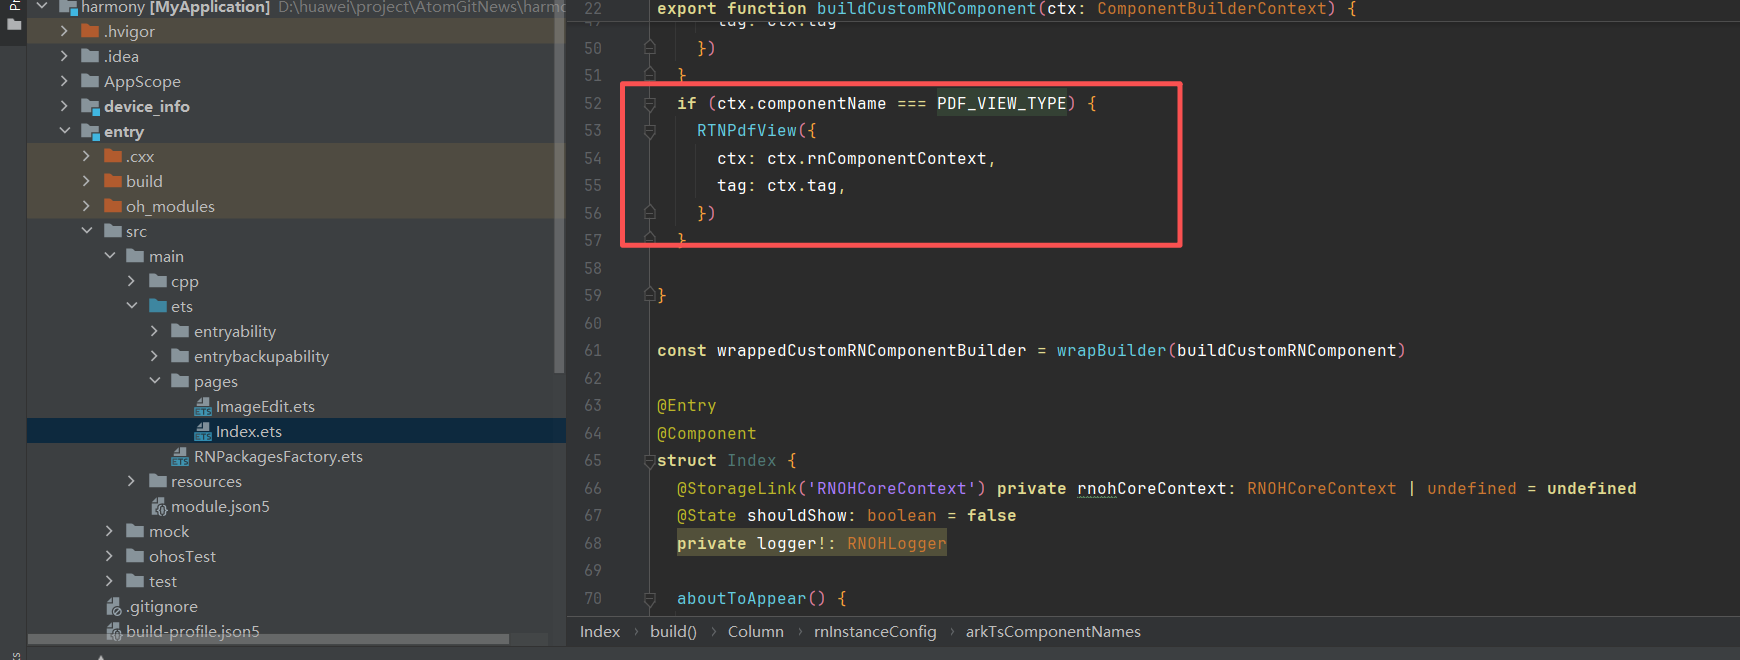Expand the resources folder arrow
Screen dimensions: 1740x660
tap(132, 481)
